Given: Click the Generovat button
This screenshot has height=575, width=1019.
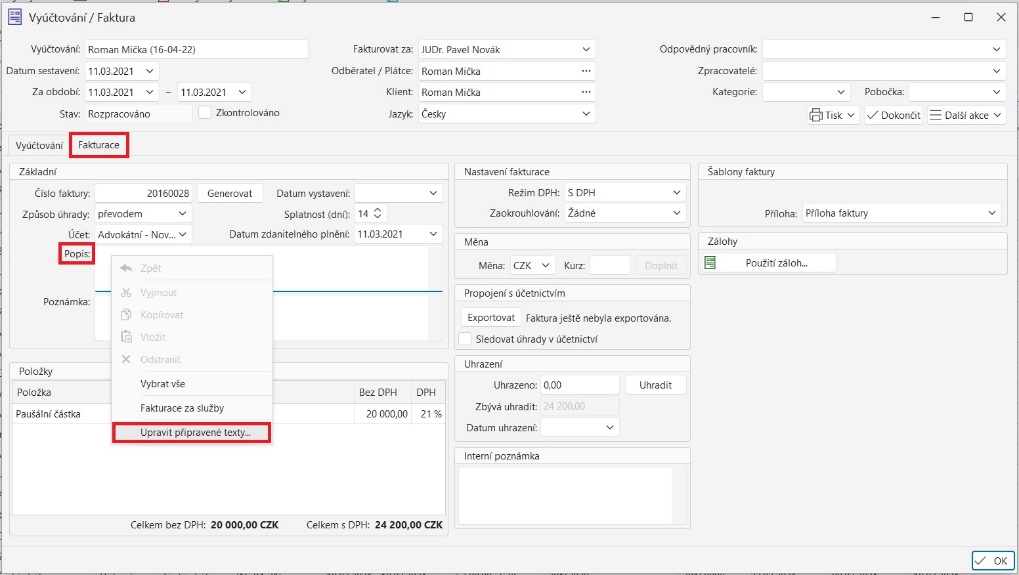Looking at the screenshot, I should point(230,193).
